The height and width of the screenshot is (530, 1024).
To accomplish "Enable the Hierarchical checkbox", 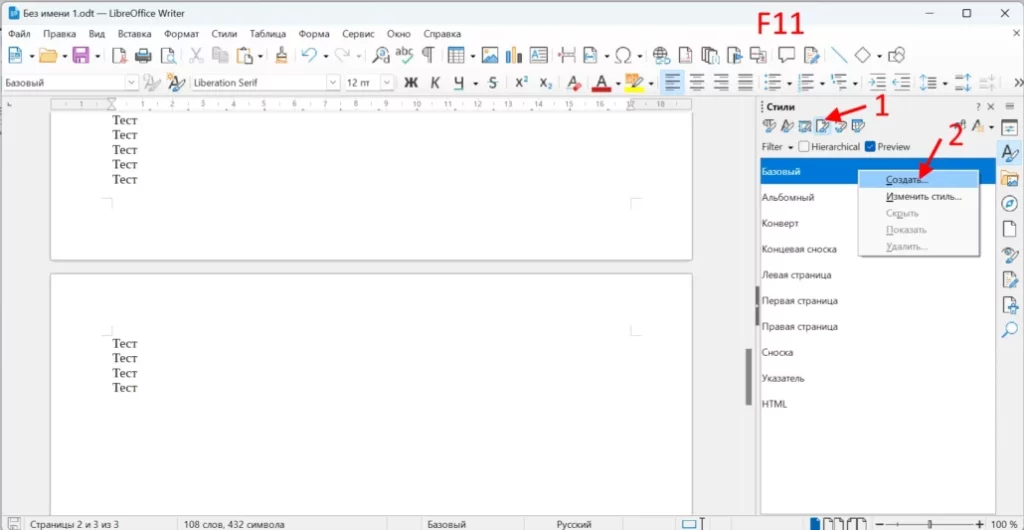I will (804, 147).
